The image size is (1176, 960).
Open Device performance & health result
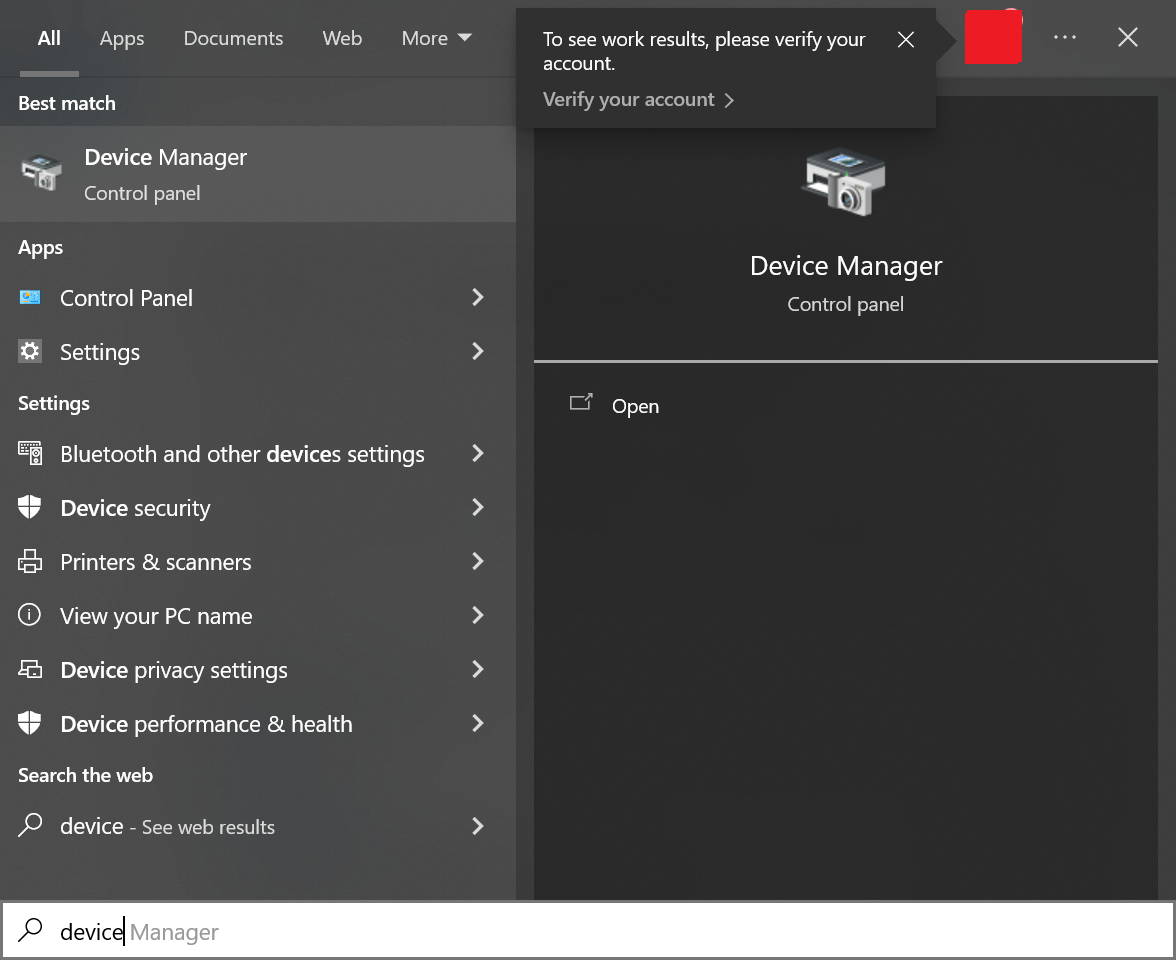(257, 724)
